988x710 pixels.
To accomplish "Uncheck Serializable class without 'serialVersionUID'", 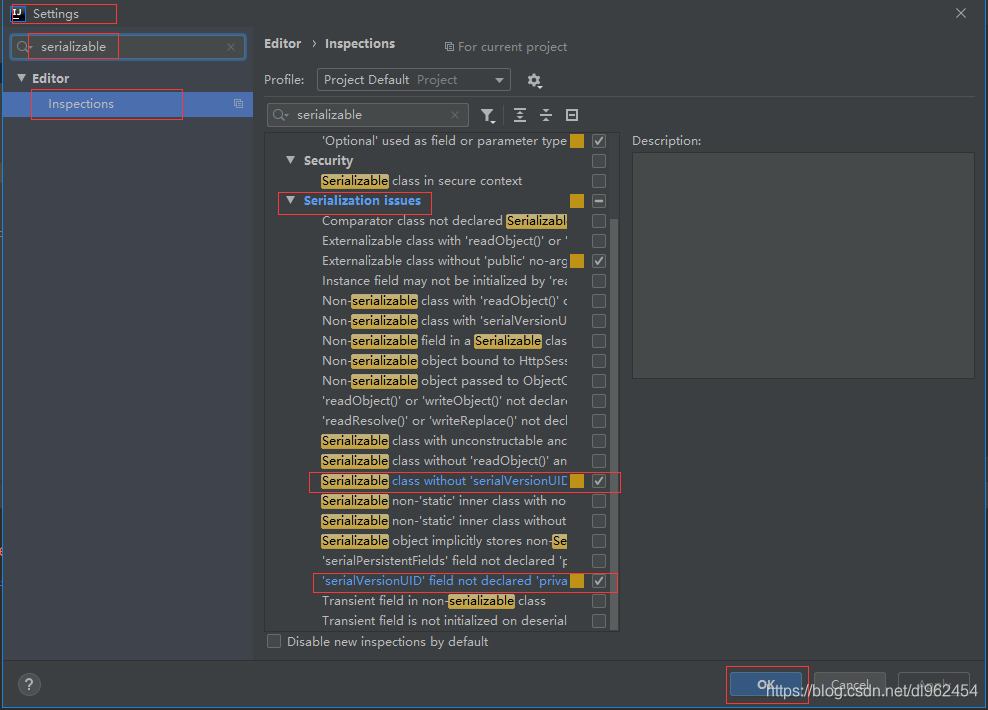I will 599,481.
